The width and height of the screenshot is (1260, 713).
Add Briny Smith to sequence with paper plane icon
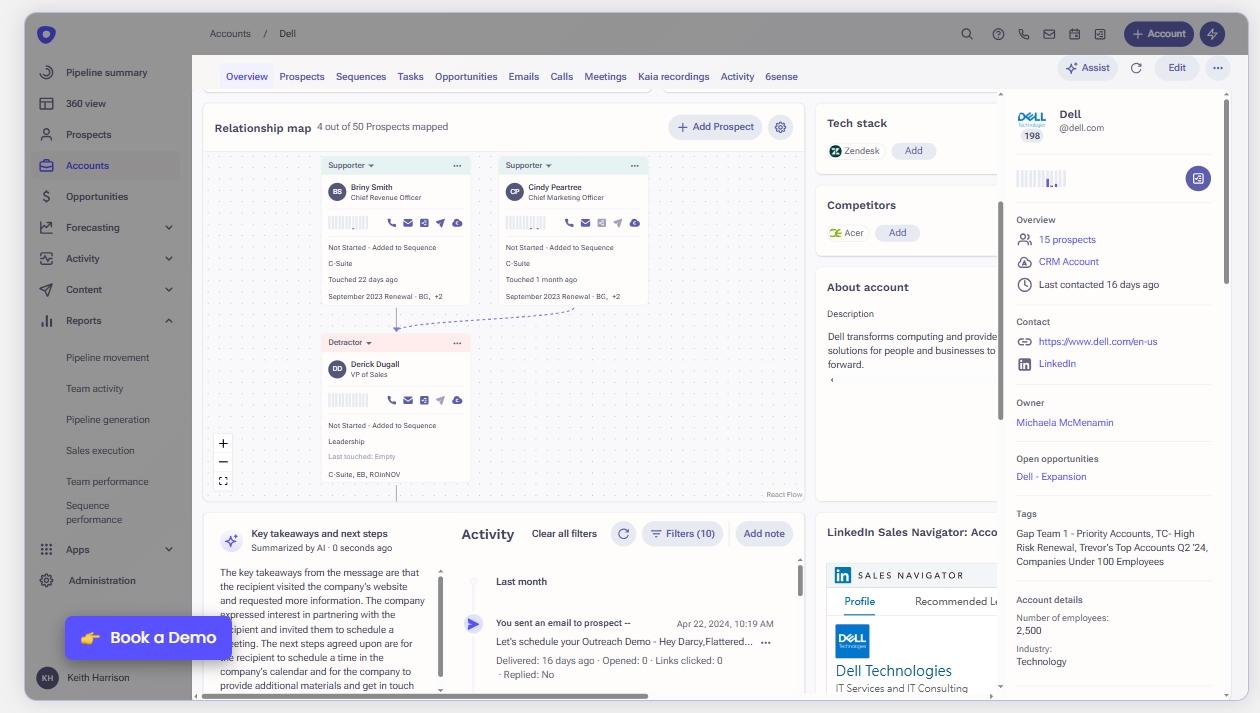tap(440, 223)
